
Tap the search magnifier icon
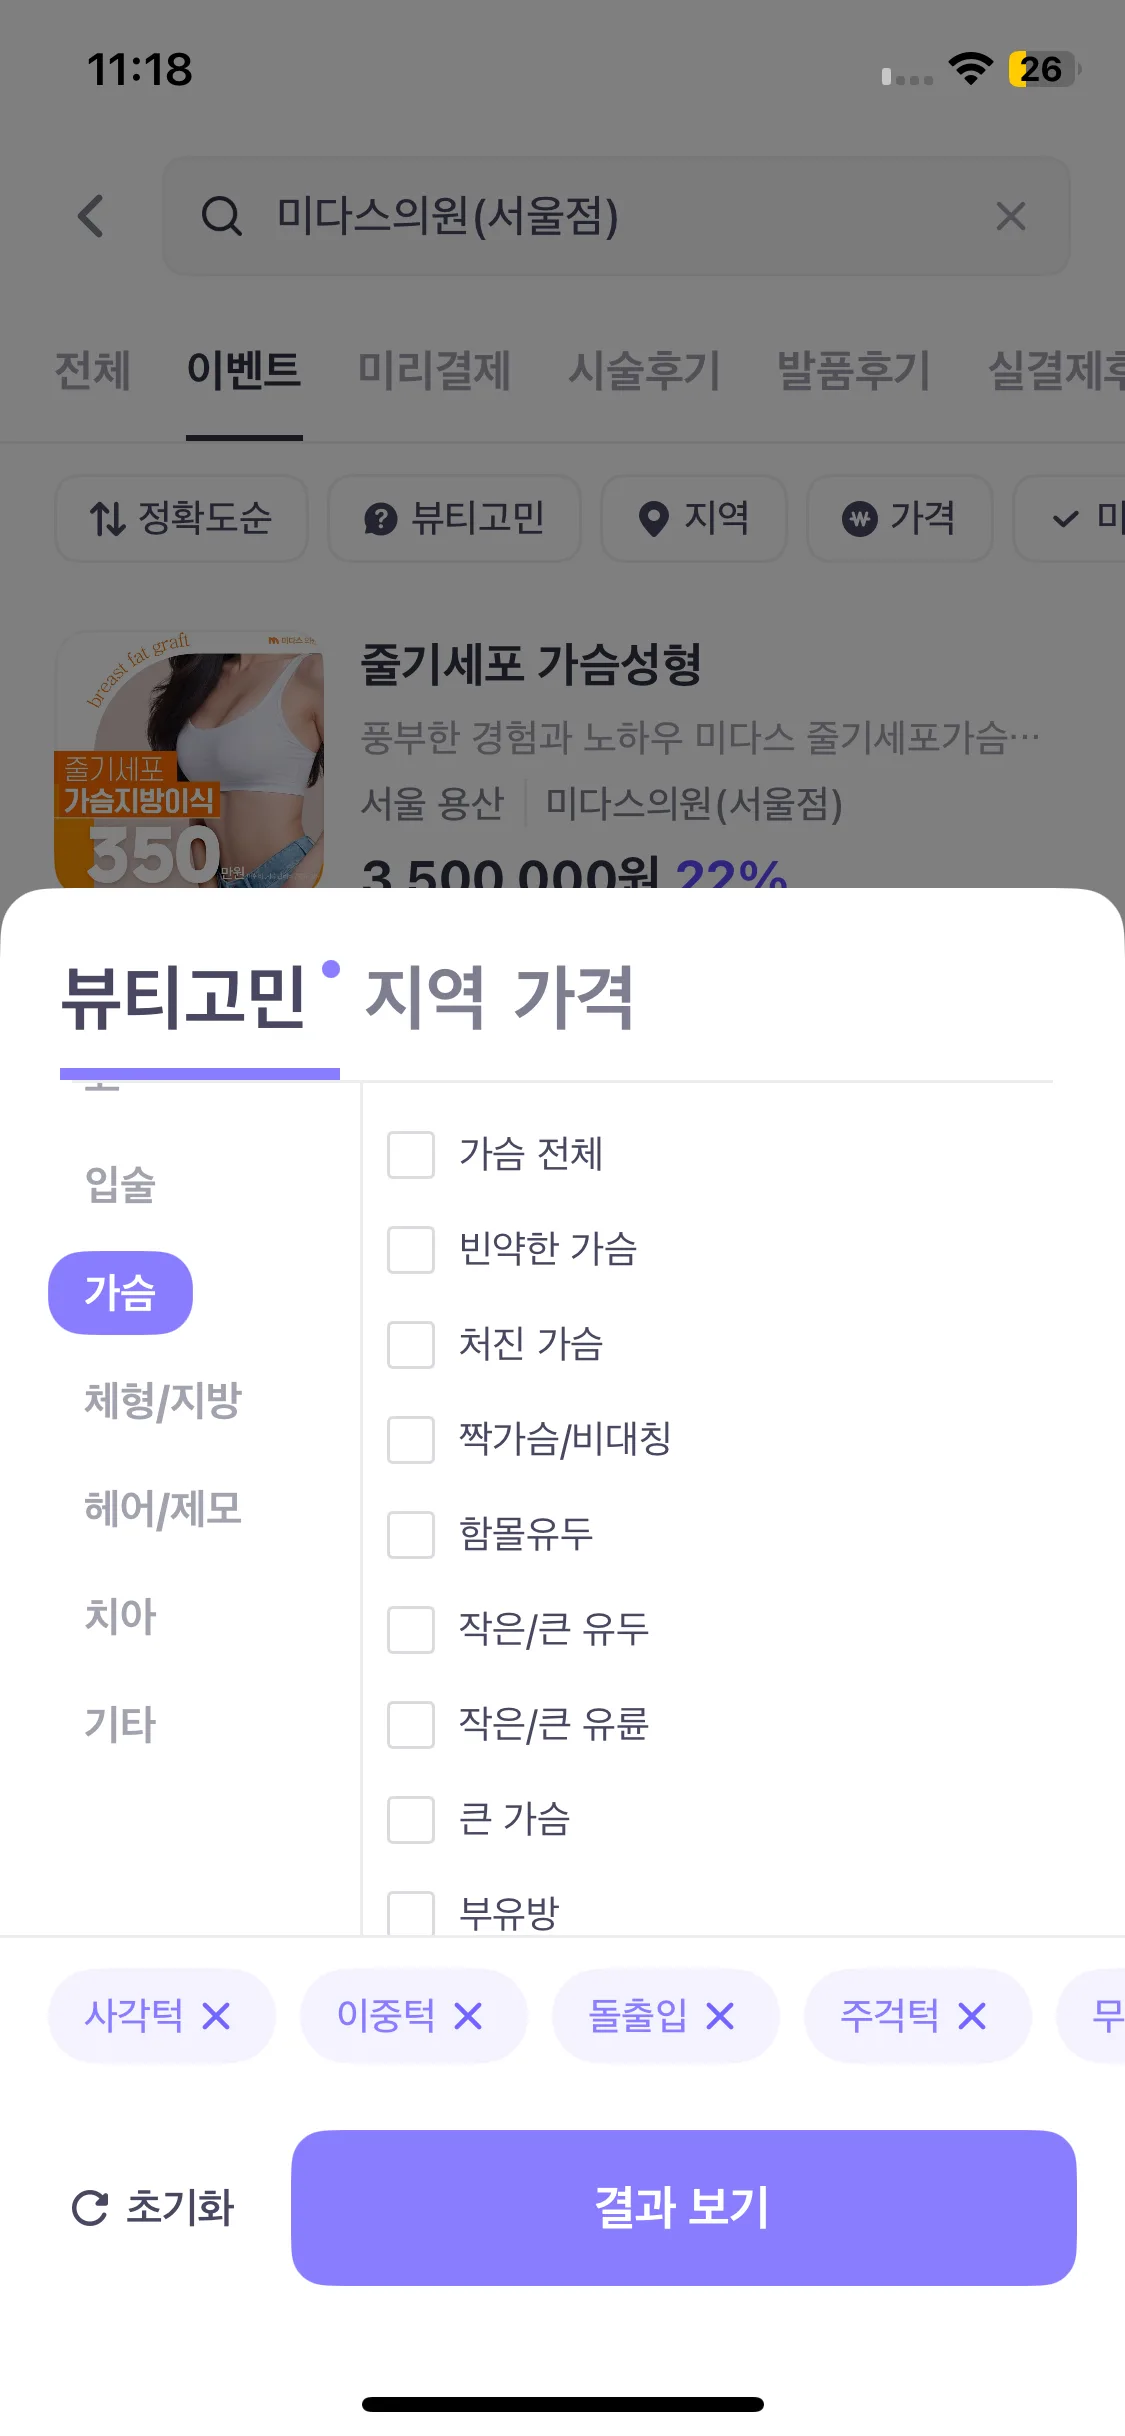pos(221,216)
